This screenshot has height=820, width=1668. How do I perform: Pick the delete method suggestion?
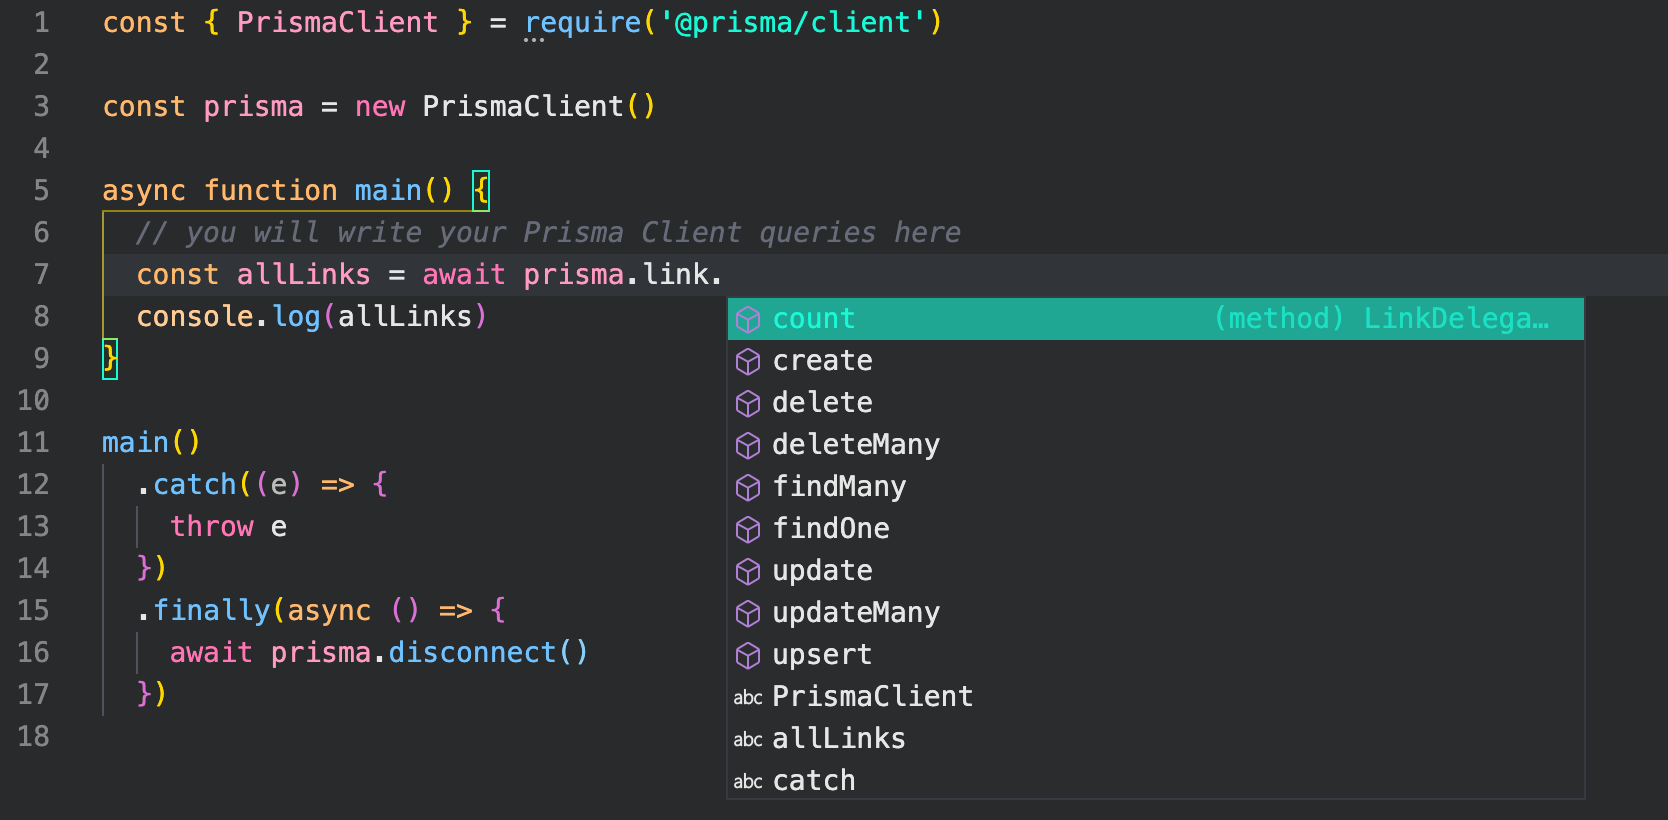click(x=1156, y=403)
